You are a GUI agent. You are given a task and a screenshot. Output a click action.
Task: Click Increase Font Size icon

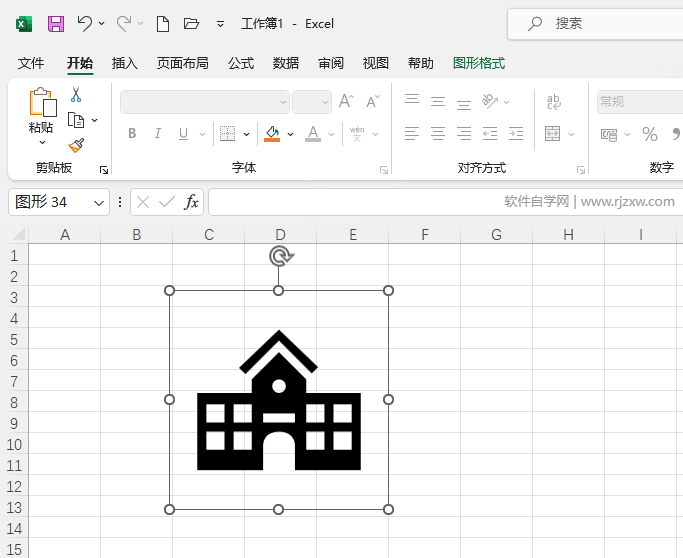[x=347, y=101]
